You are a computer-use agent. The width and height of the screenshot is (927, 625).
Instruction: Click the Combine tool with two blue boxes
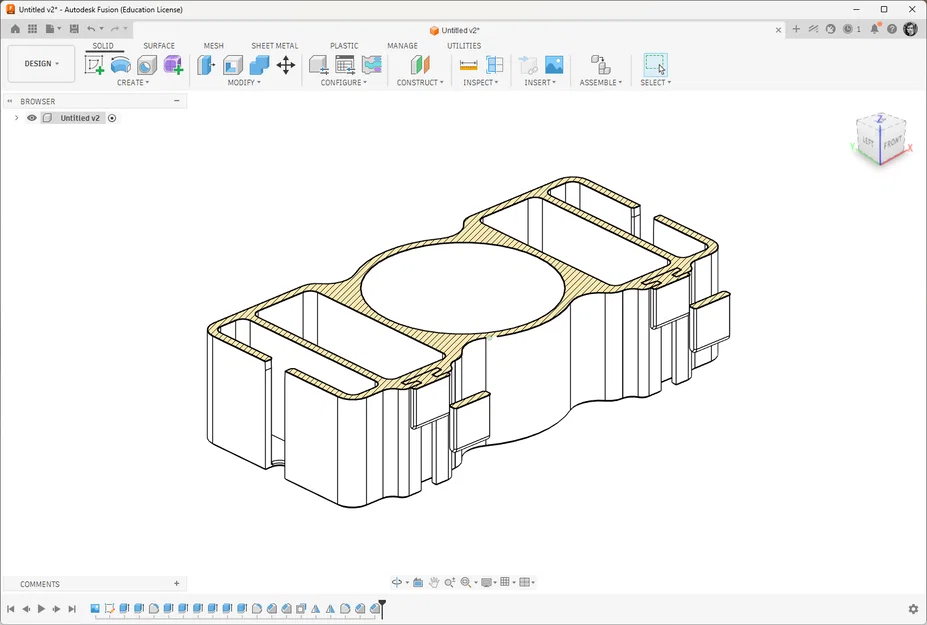(x=259, y=64)
